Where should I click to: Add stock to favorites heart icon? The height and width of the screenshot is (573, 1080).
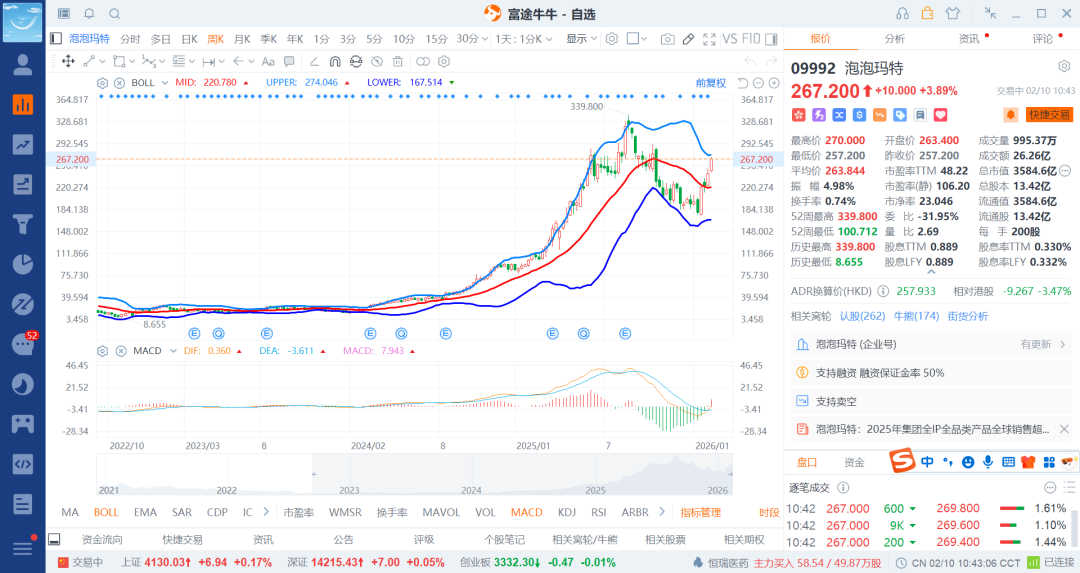(x=941, y=115)
